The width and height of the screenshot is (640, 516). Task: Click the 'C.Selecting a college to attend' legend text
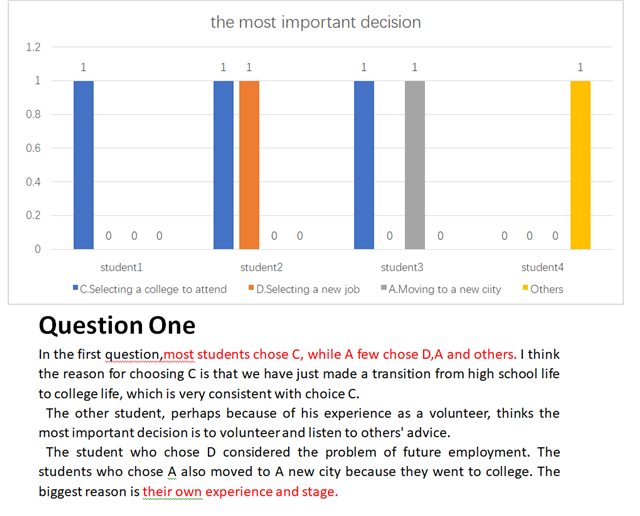[x=153, y=289]
